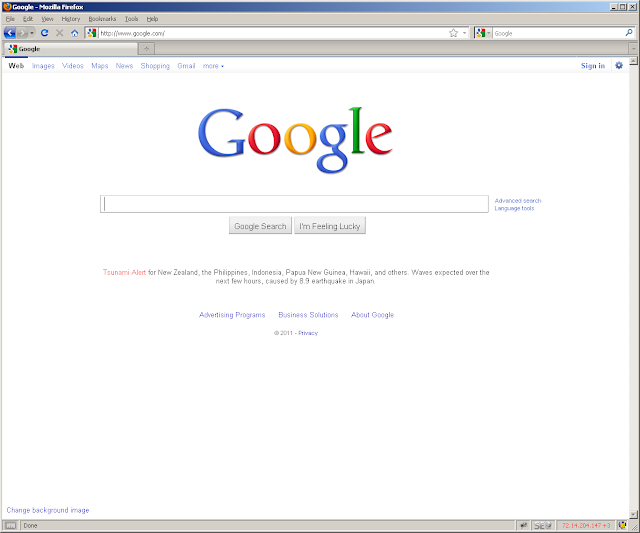
Task: Click the Google Search button
Action: pos(260,226)
